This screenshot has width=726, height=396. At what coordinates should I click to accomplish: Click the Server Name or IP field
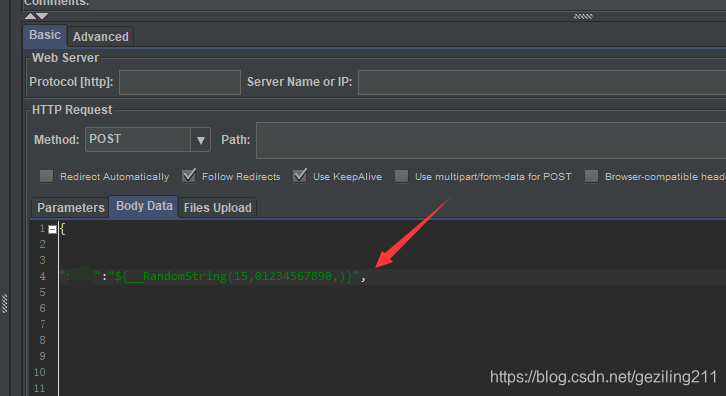(542, 82)
